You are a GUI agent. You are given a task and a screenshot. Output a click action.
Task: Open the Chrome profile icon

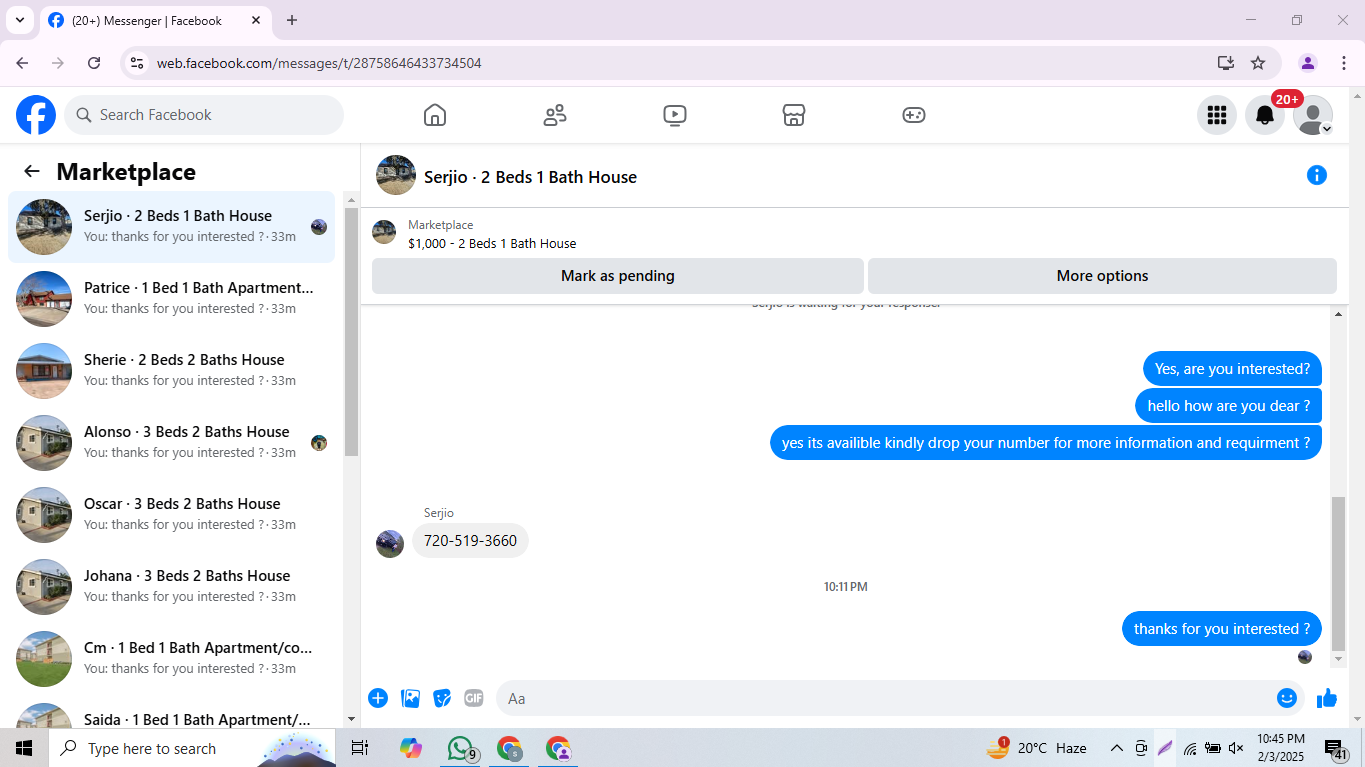click(x=1308, y=63)
